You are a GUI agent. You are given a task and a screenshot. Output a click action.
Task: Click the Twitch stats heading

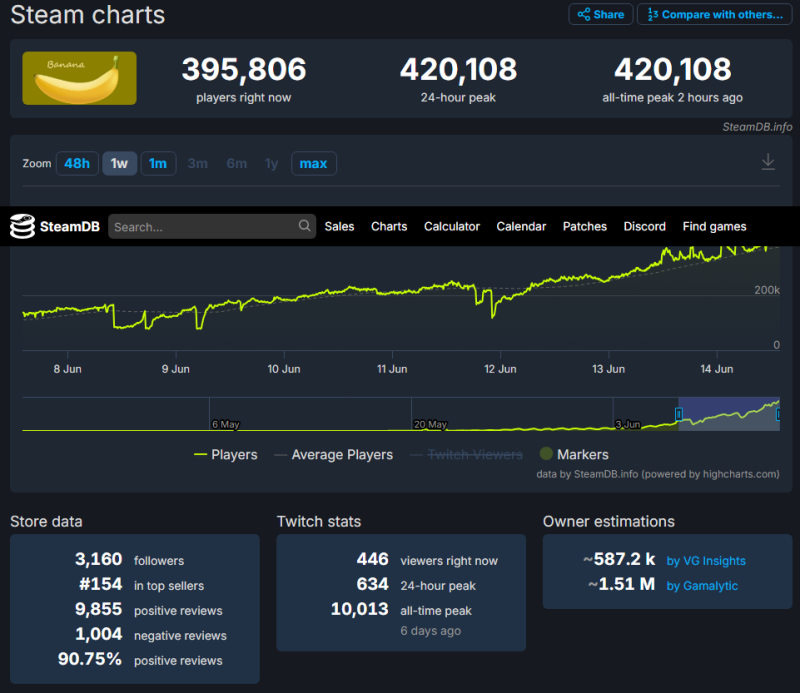[319, 522]
